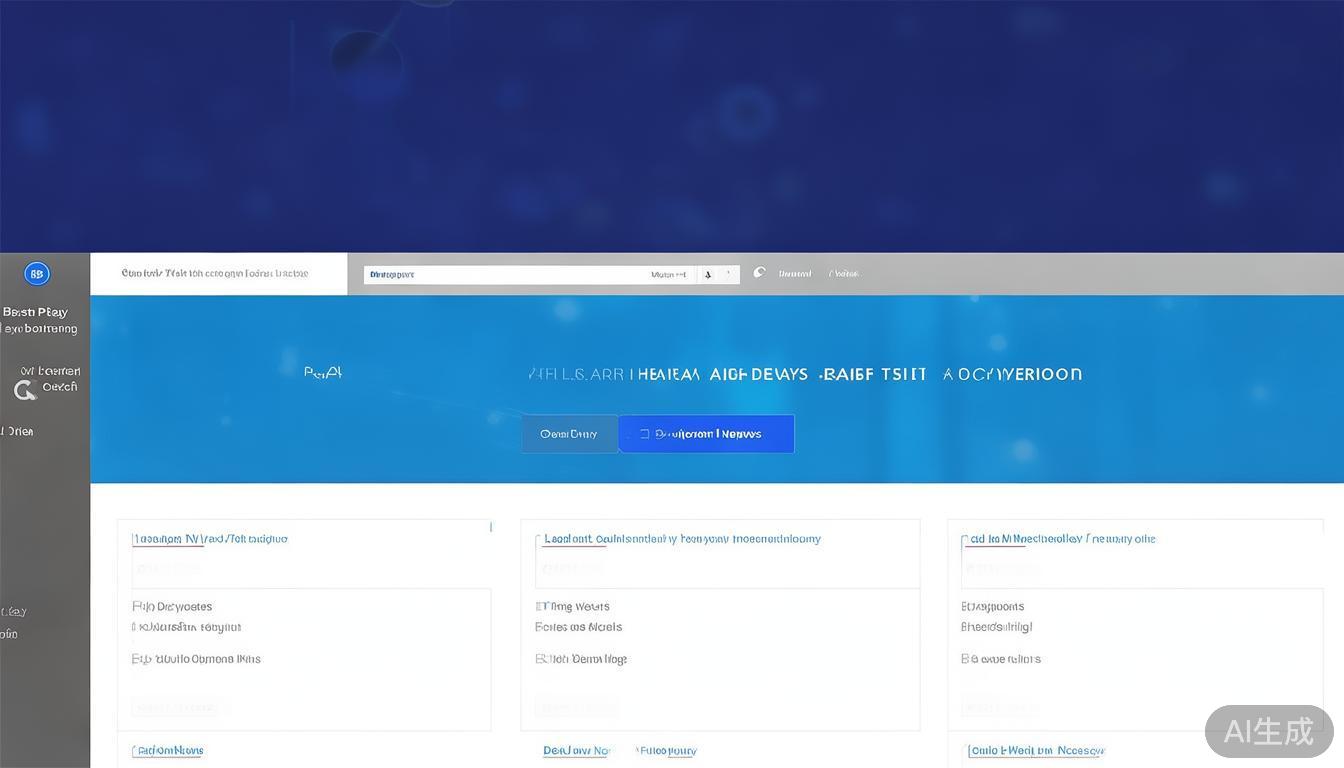Open the 'Basti Play' sidebar item
The width and height of the screenshot is (1344, 768).
coord(35,312)
